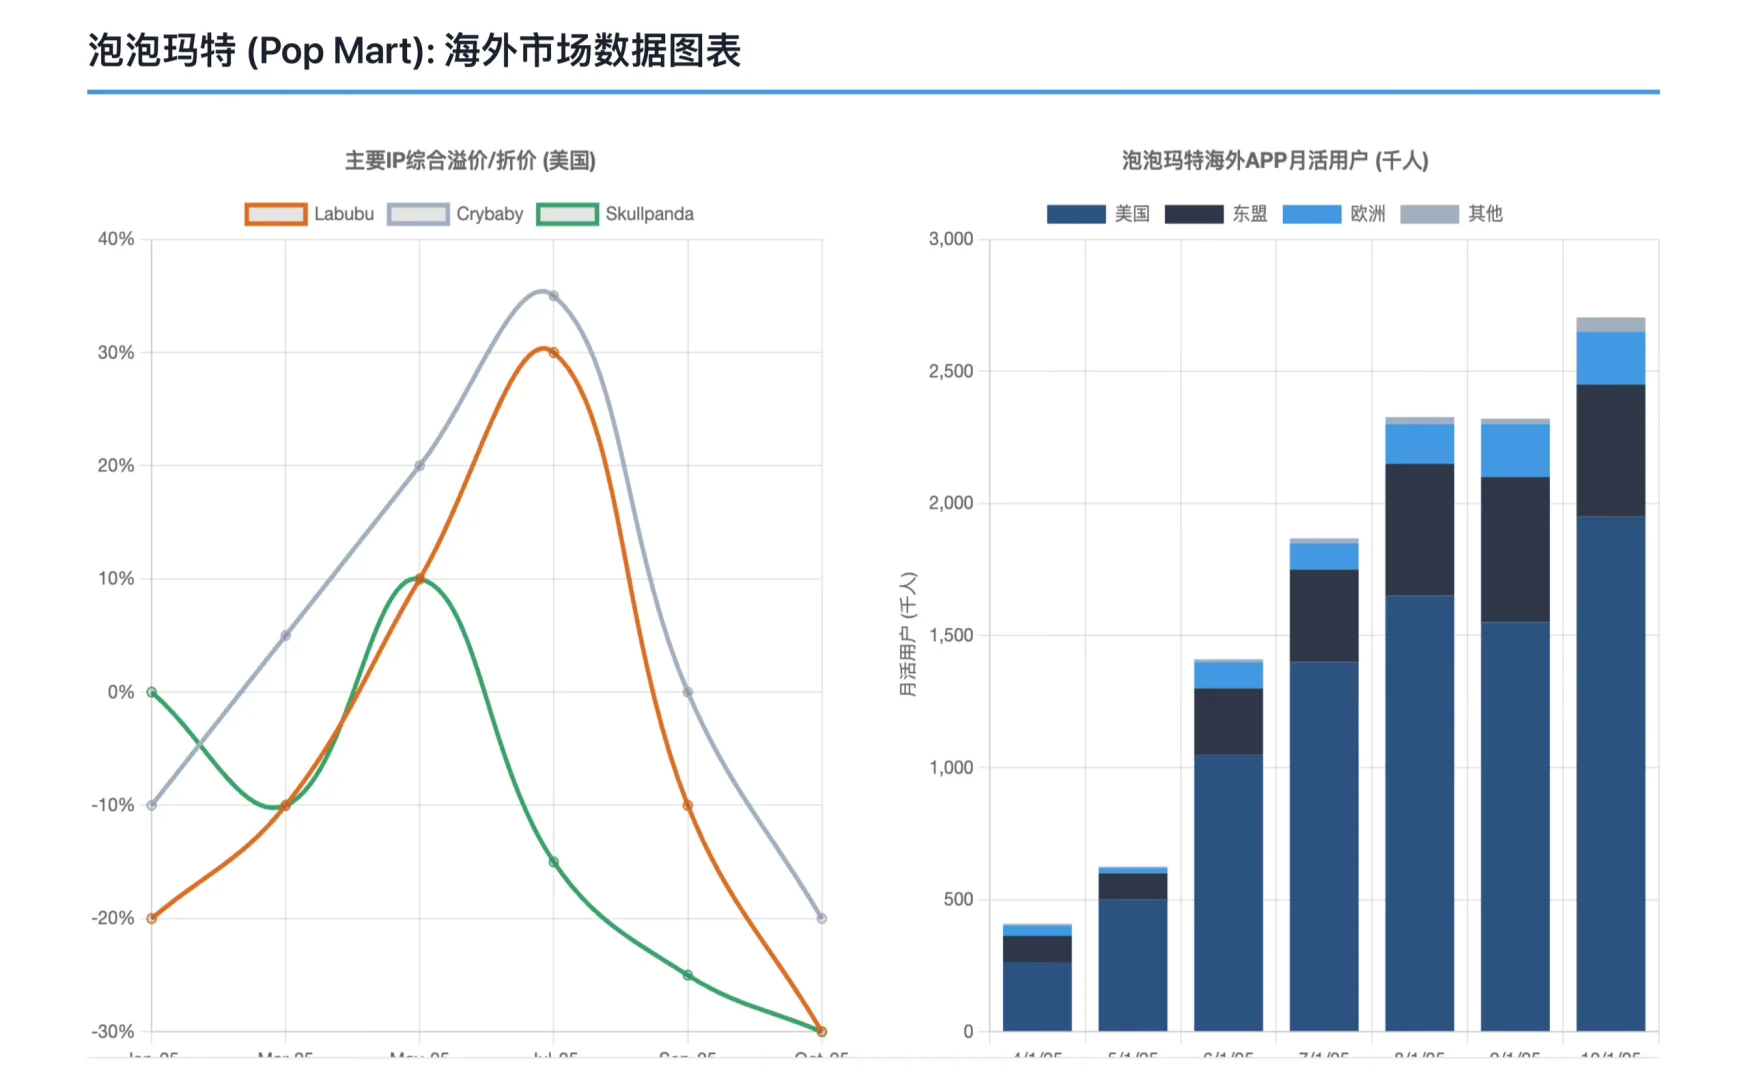Click the Skullpanda starting point at 0%
This screenshot has width=1748, height=1080.
click(152, 692)
